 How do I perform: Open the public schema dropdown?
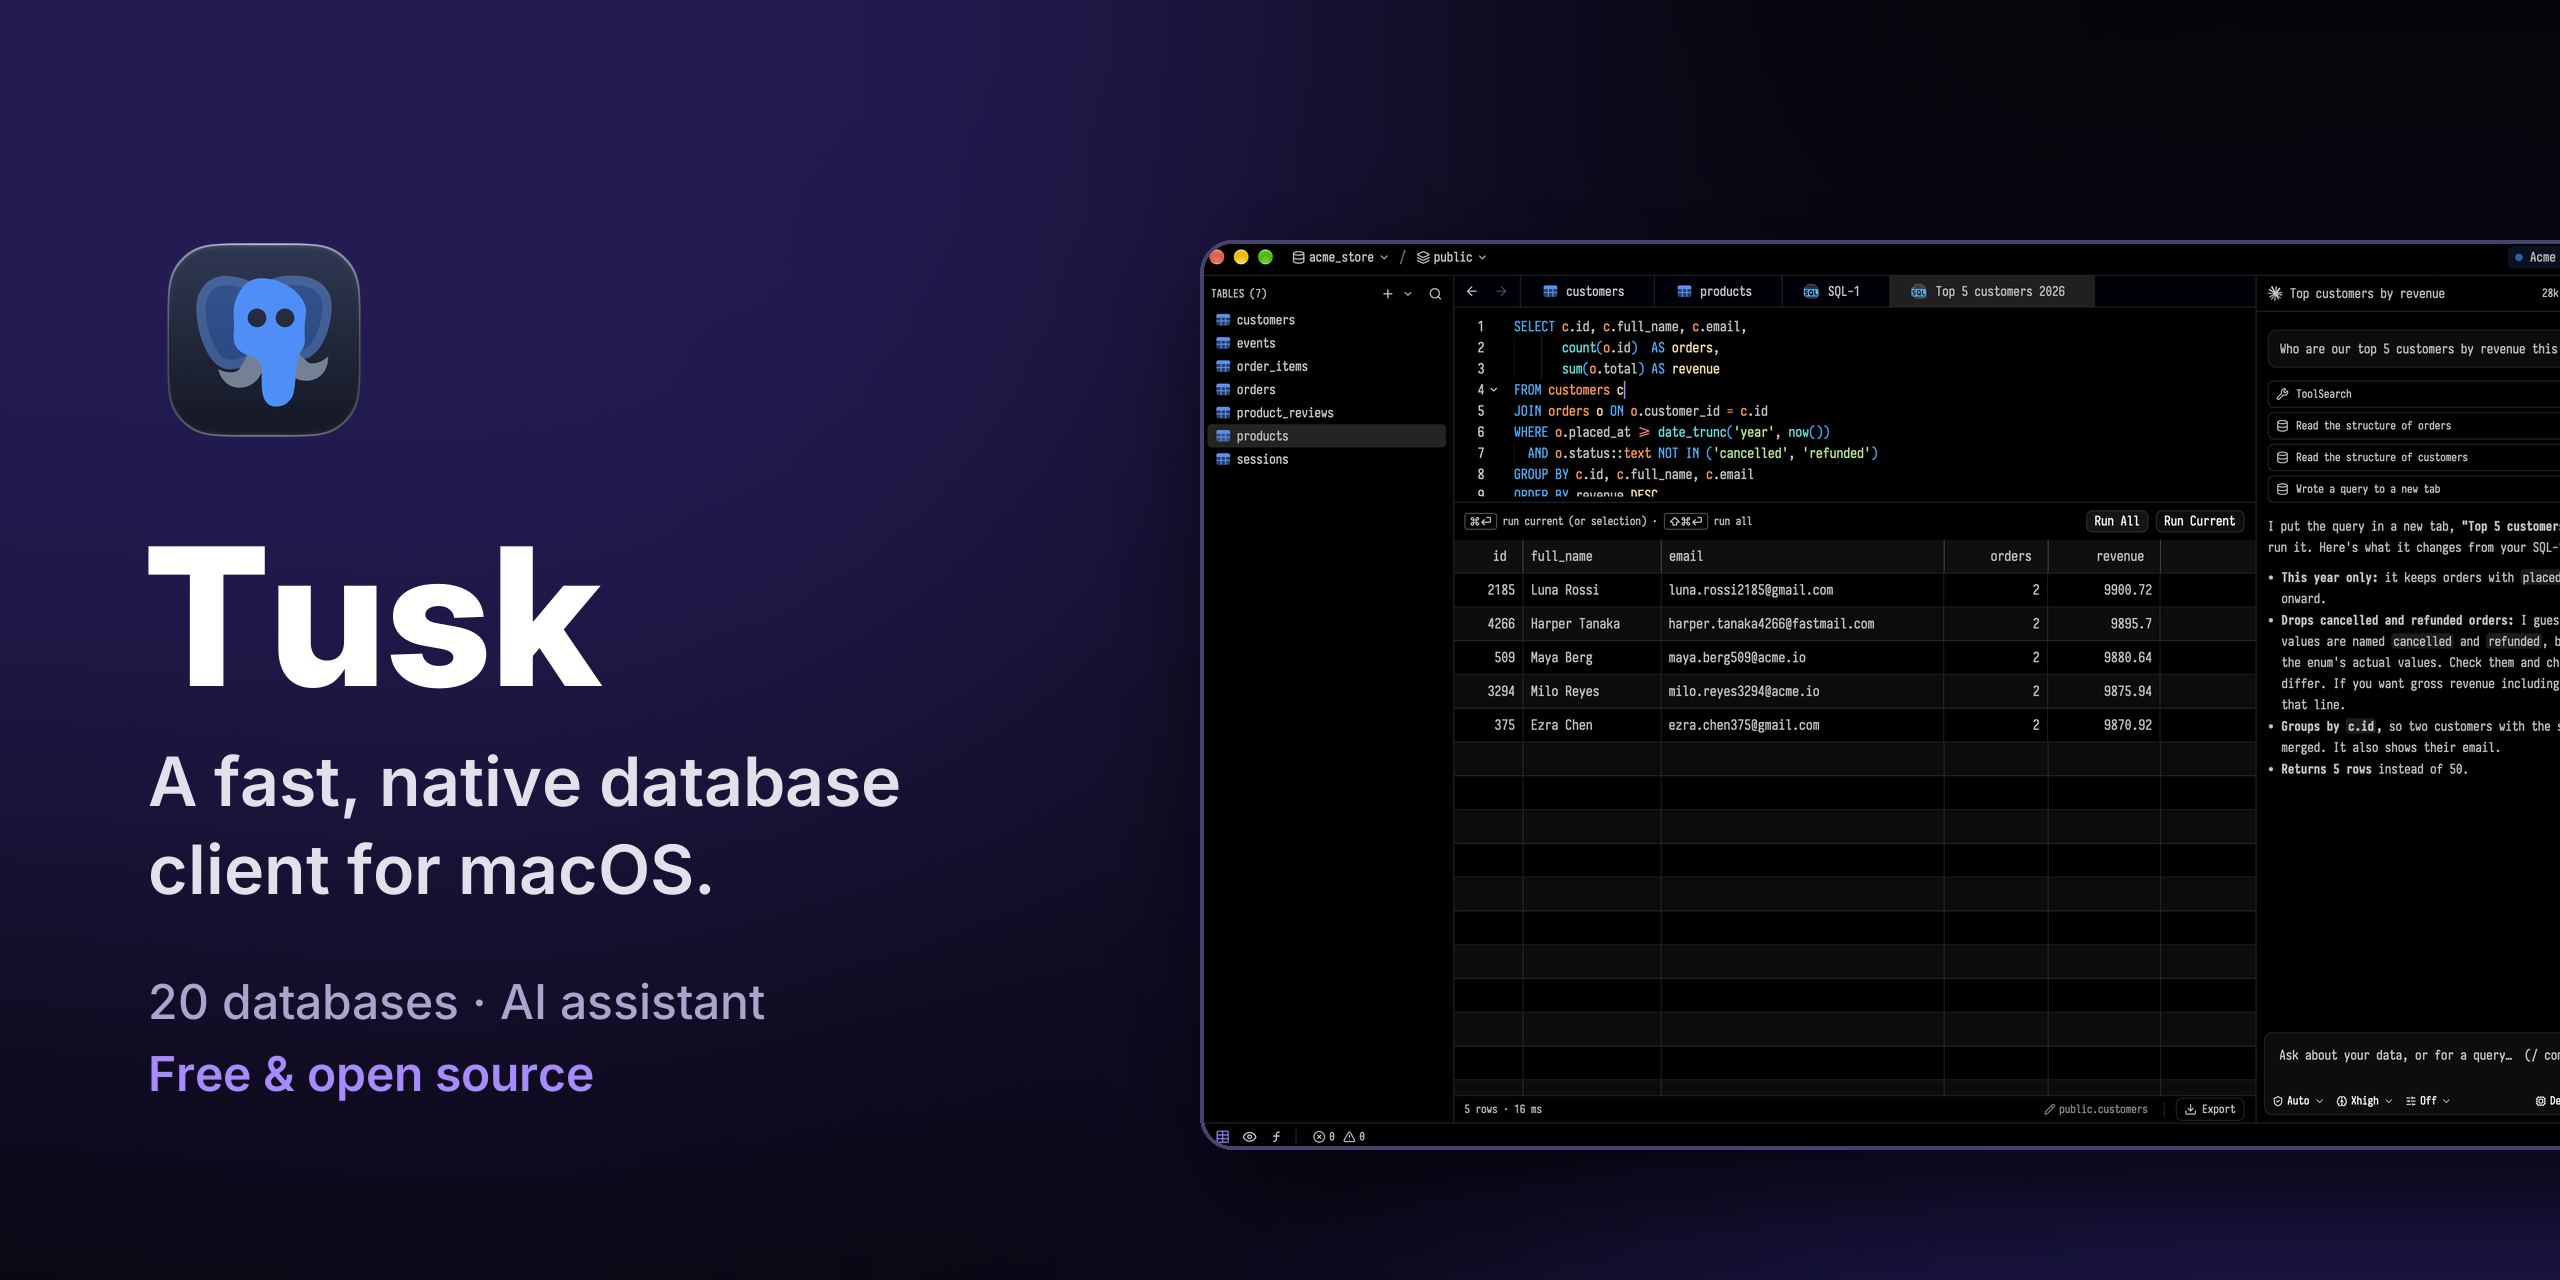point(1451,257)
